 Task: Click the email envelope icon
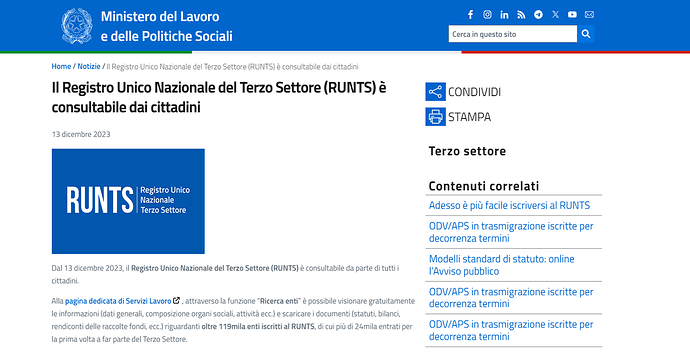coord(589,15)
